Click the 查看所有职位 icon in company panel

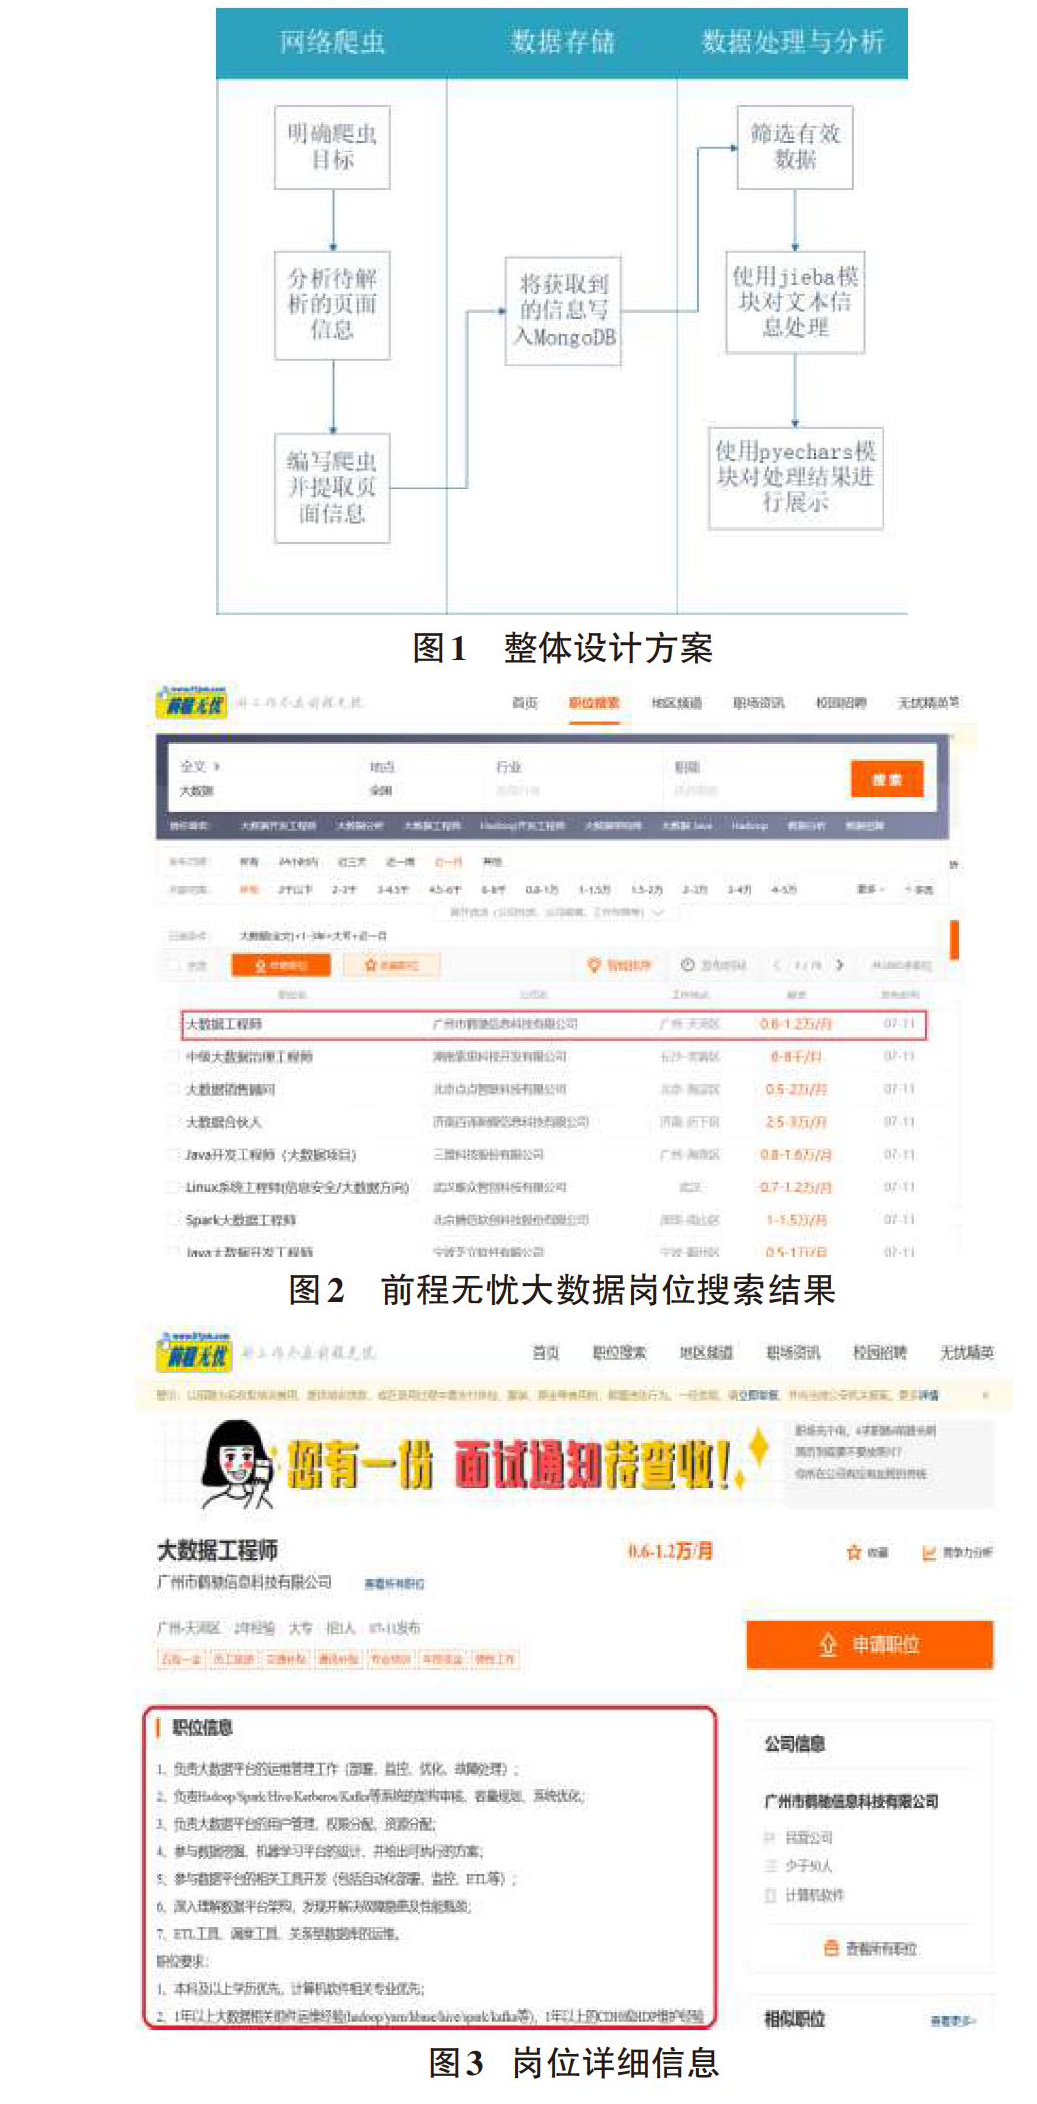pos(831,1947)
